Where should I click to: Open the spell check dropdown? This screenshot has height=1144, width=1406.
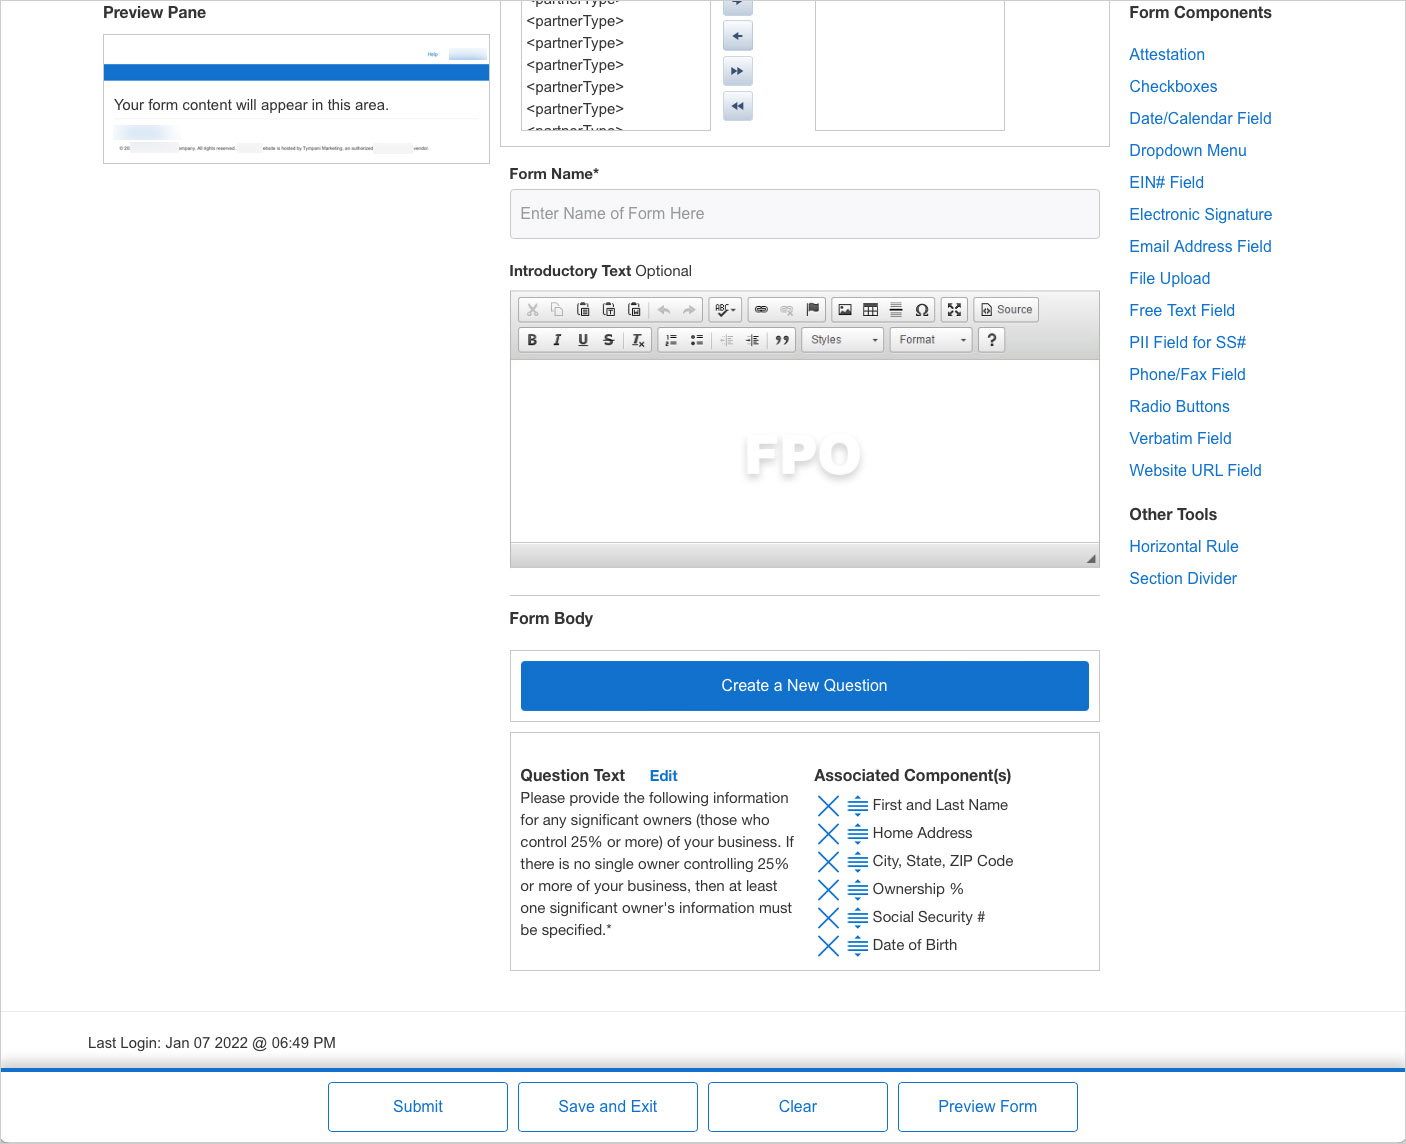[725, 310]
